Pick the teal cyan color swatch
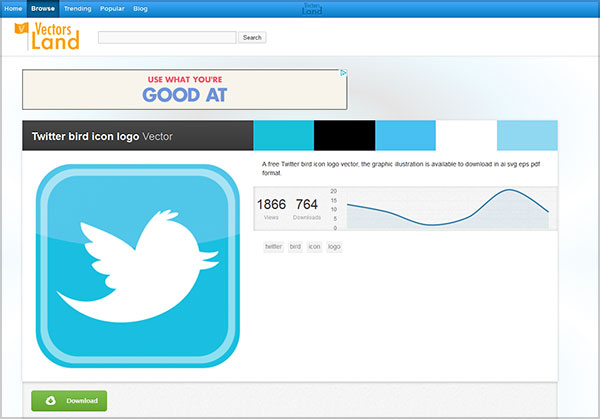This screenshot has width=600, height=419. (x=284, y=135)
